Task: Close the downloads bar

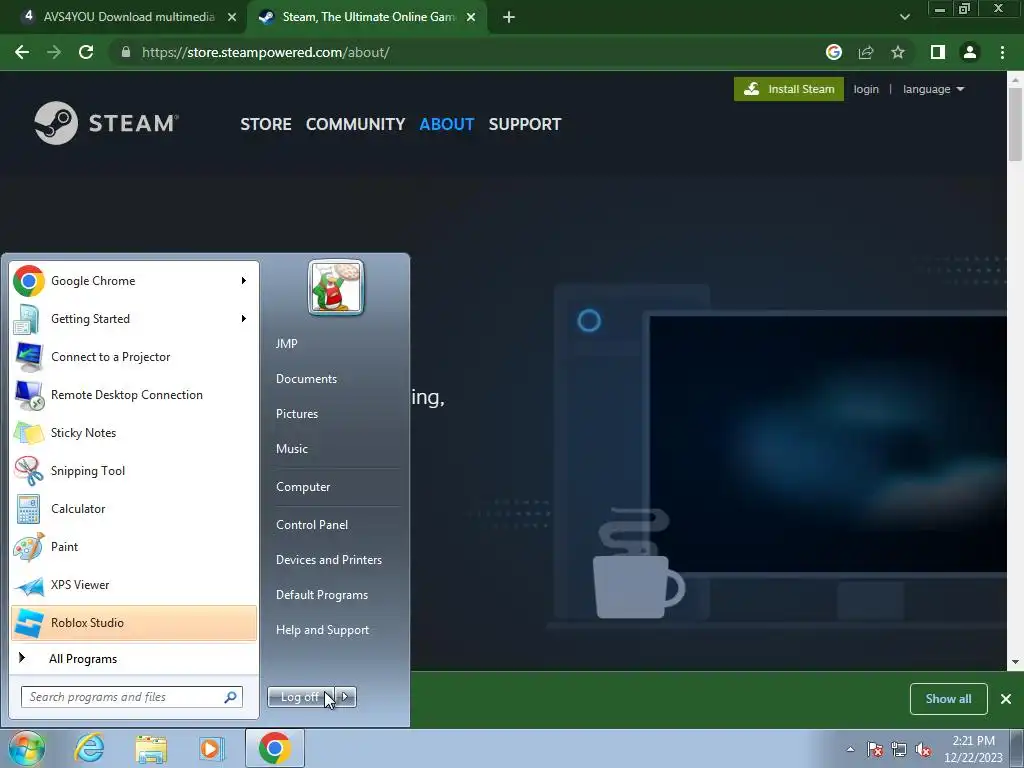Action: coord(1006,699)
